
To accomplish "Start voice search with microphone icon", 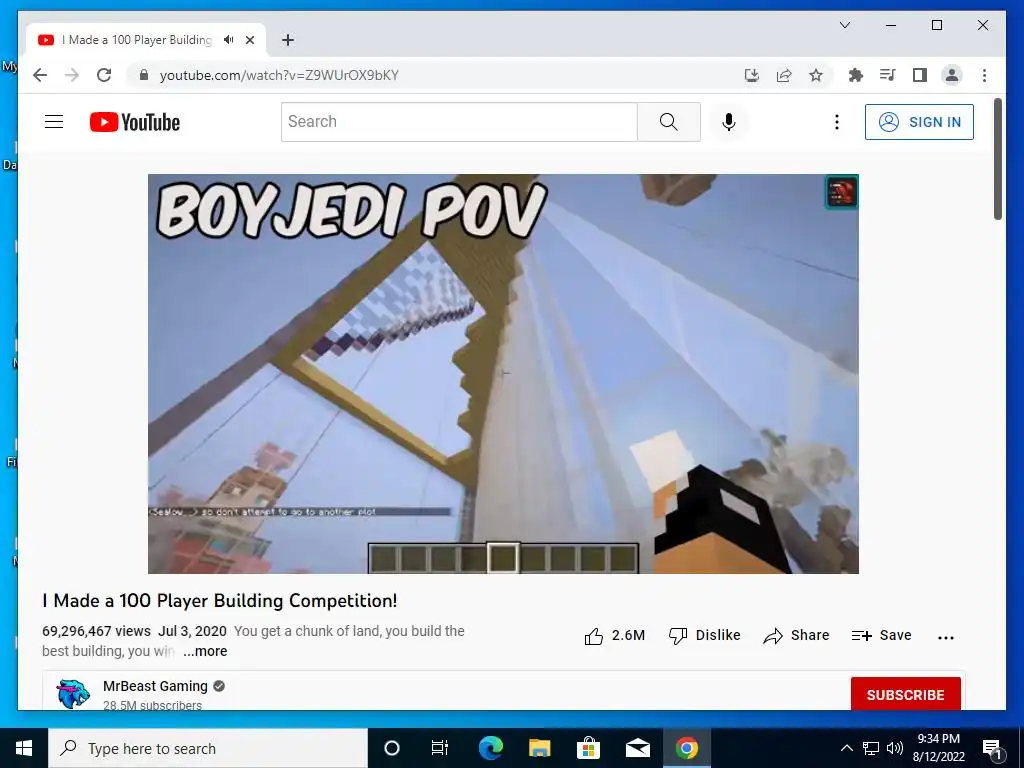I will (x=729, y=122).
